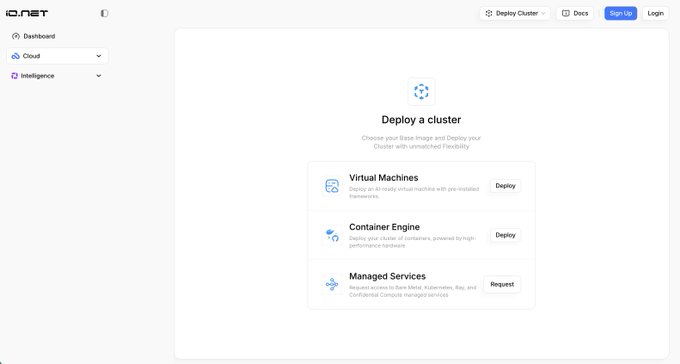The width and height of the screenshot is (680, 364).
Task: Click the Deploy a cluster heading
Action: tap(421, 120)
